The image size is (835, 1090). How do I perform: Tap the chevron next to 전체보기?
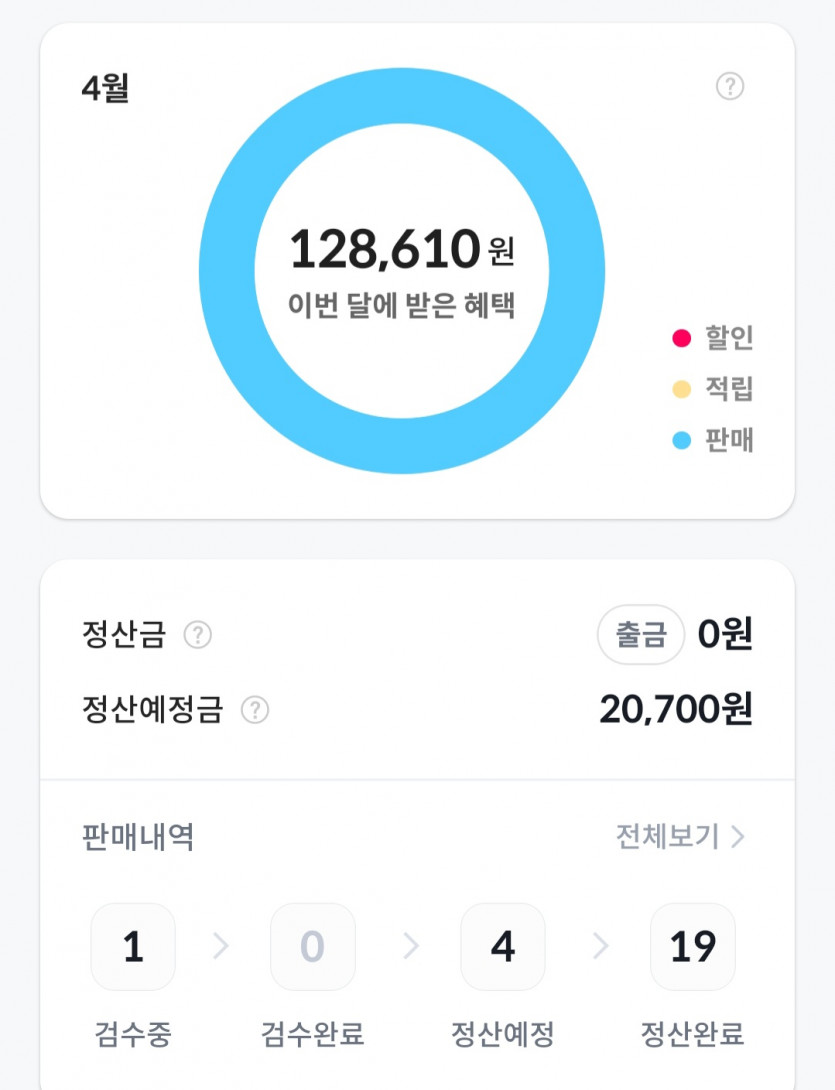pyautogui.click(x=738, y=836)
